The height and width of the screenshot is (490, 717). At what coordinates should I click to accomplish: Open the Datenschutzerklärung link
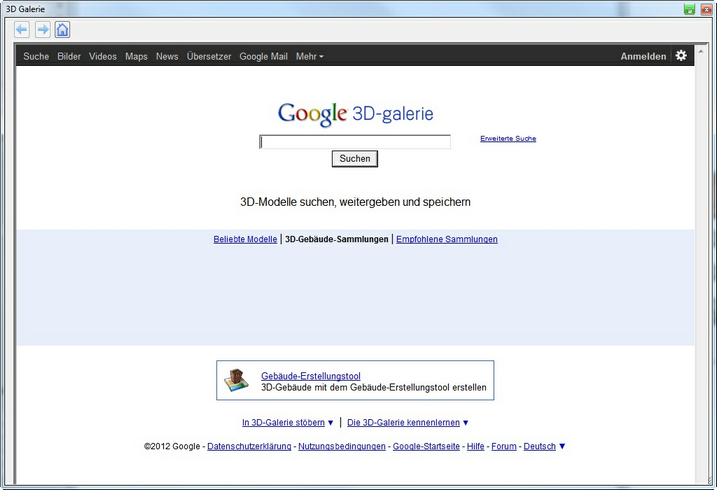coord(249,446)
